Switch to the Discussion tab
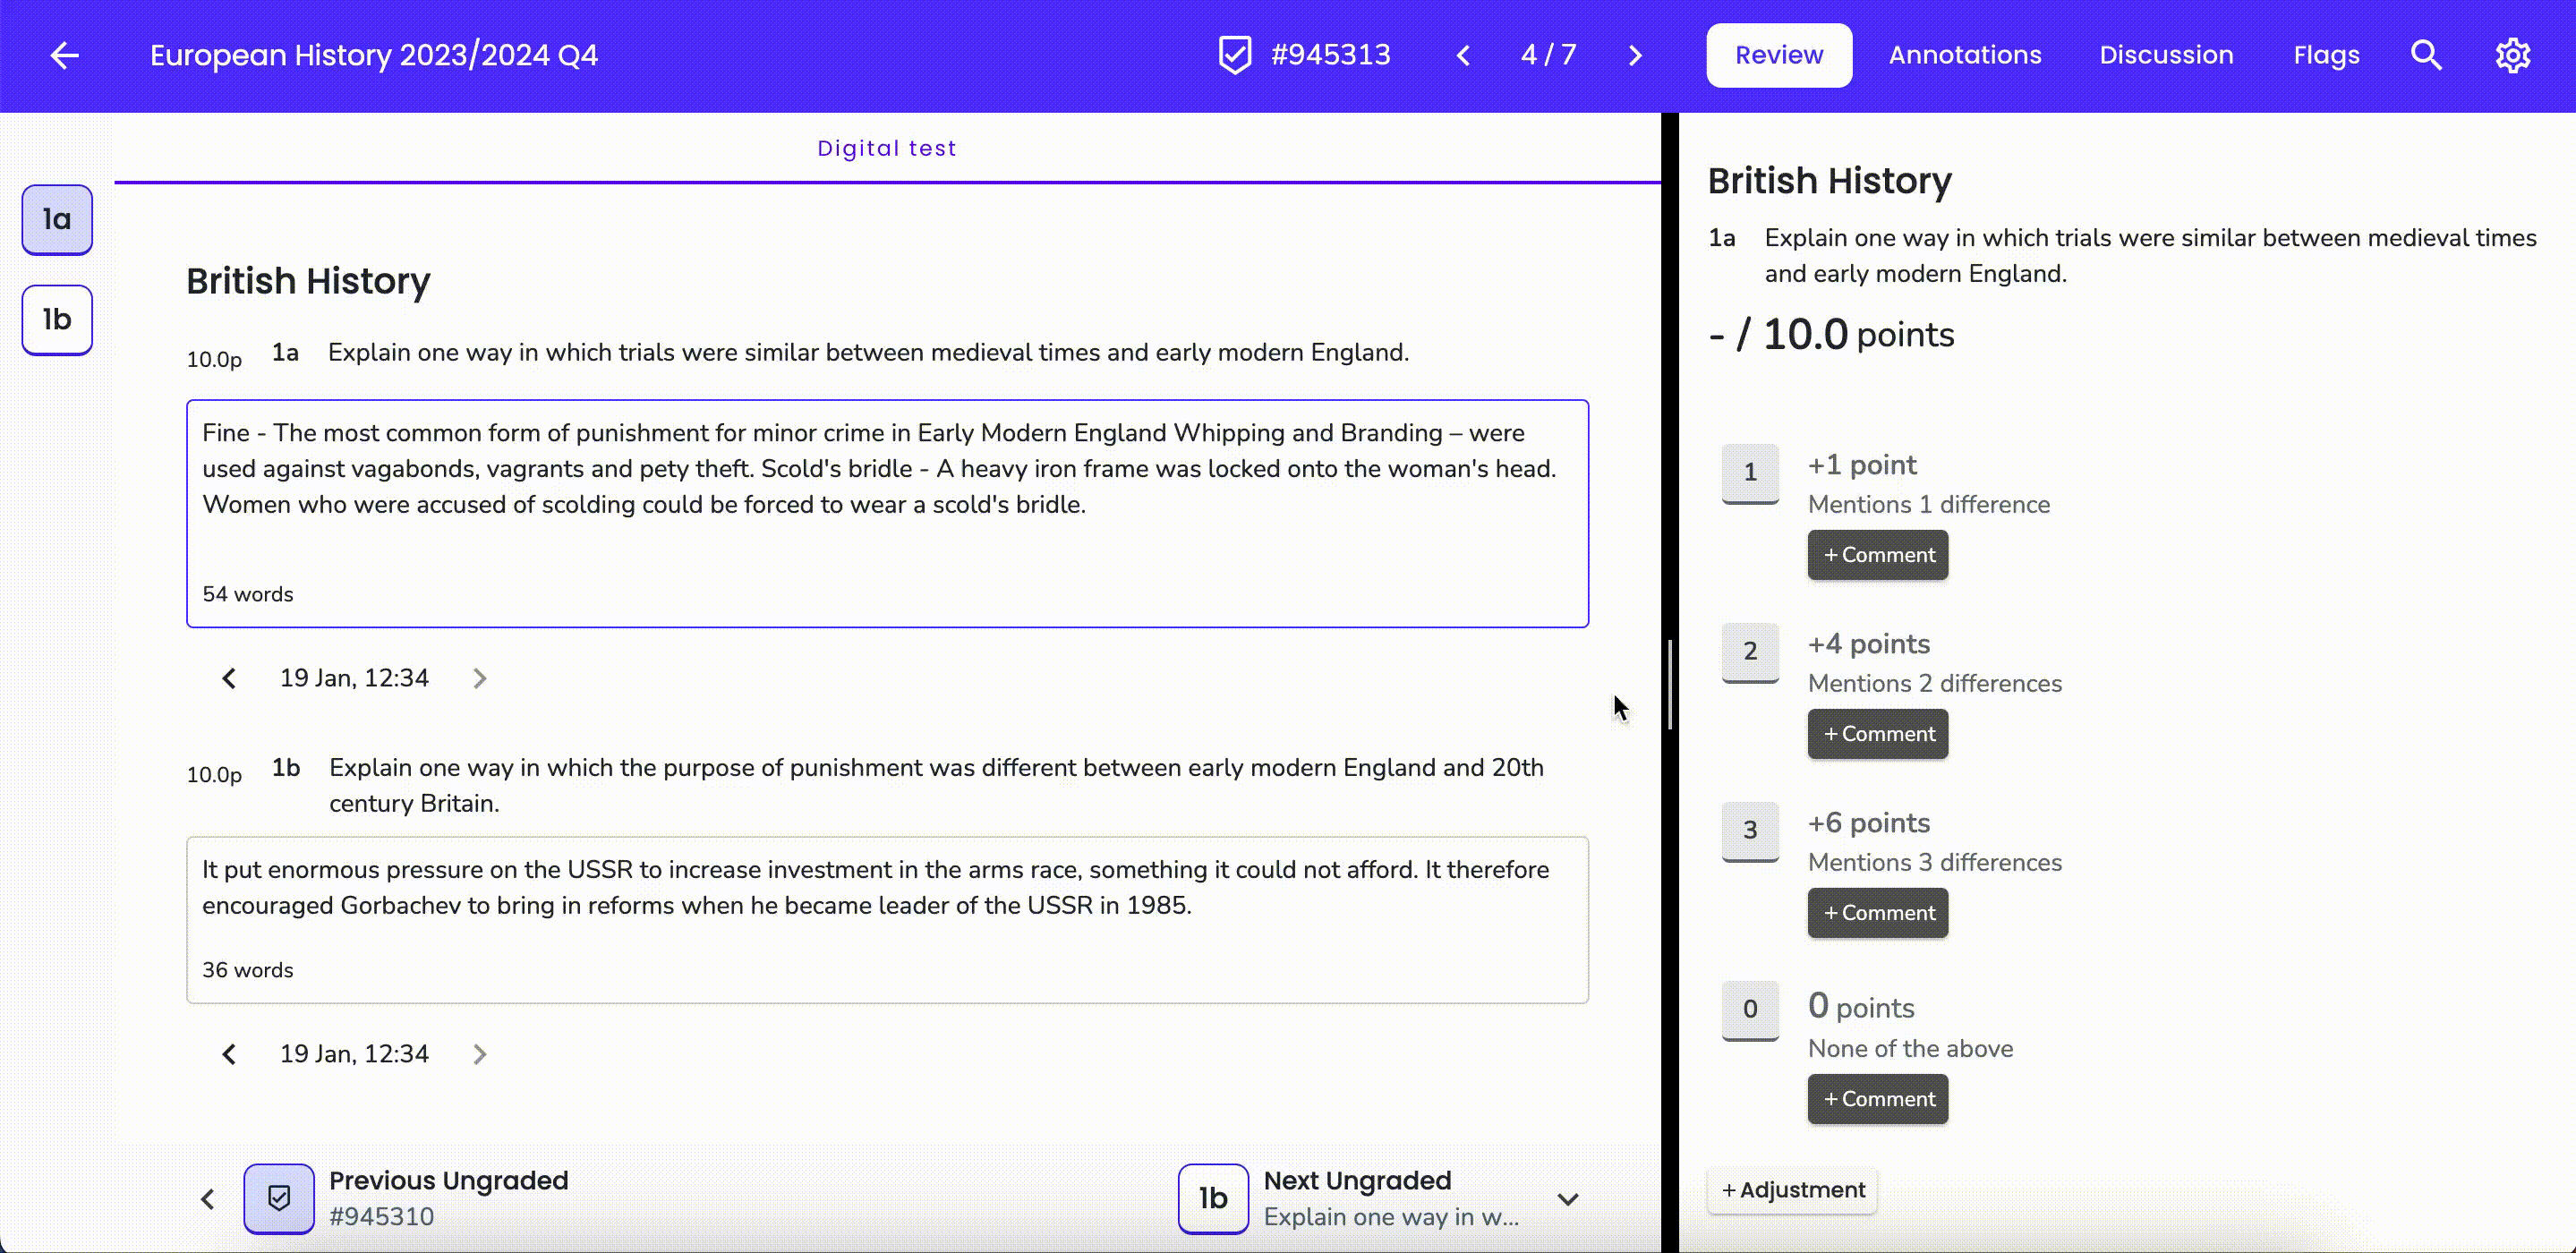 point(2166,55)
